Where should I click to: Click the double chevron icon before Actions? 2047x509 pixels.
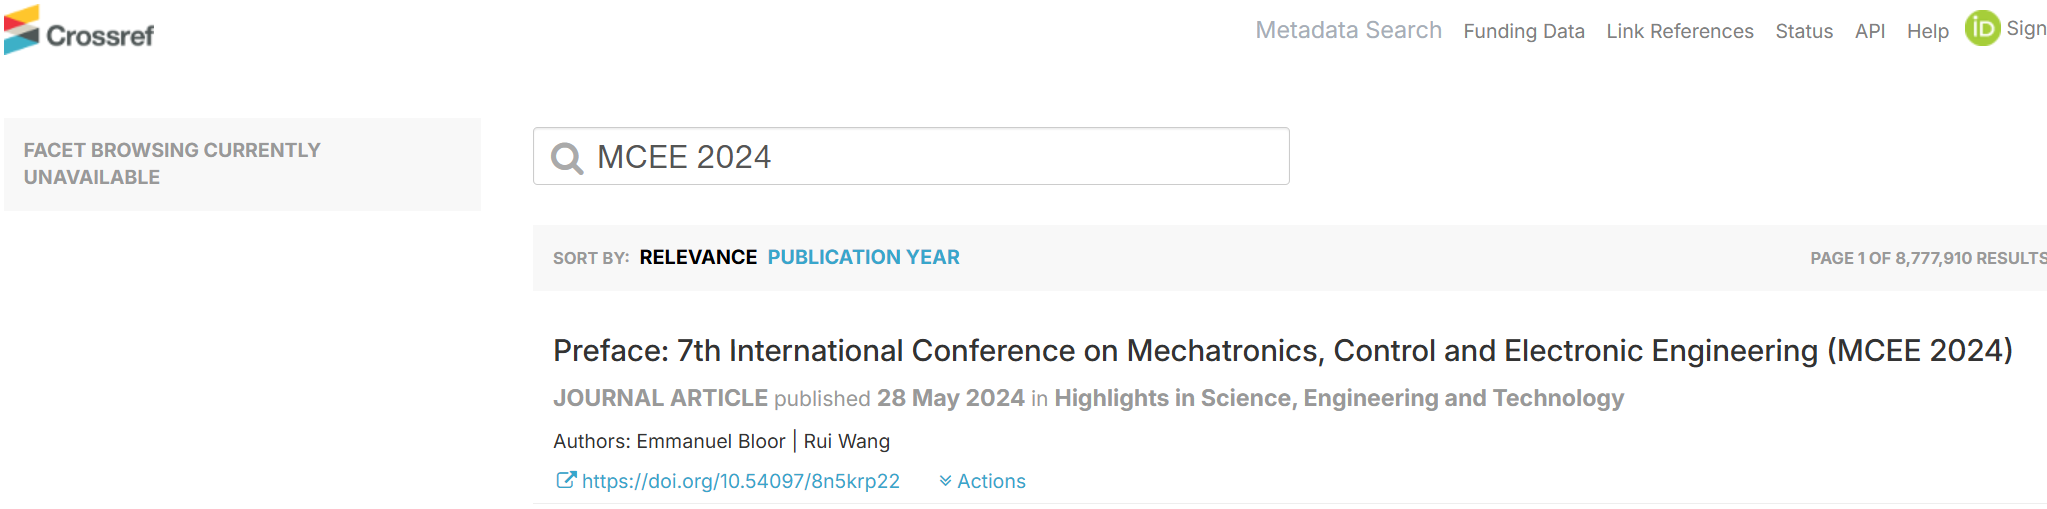pos(945,481)
